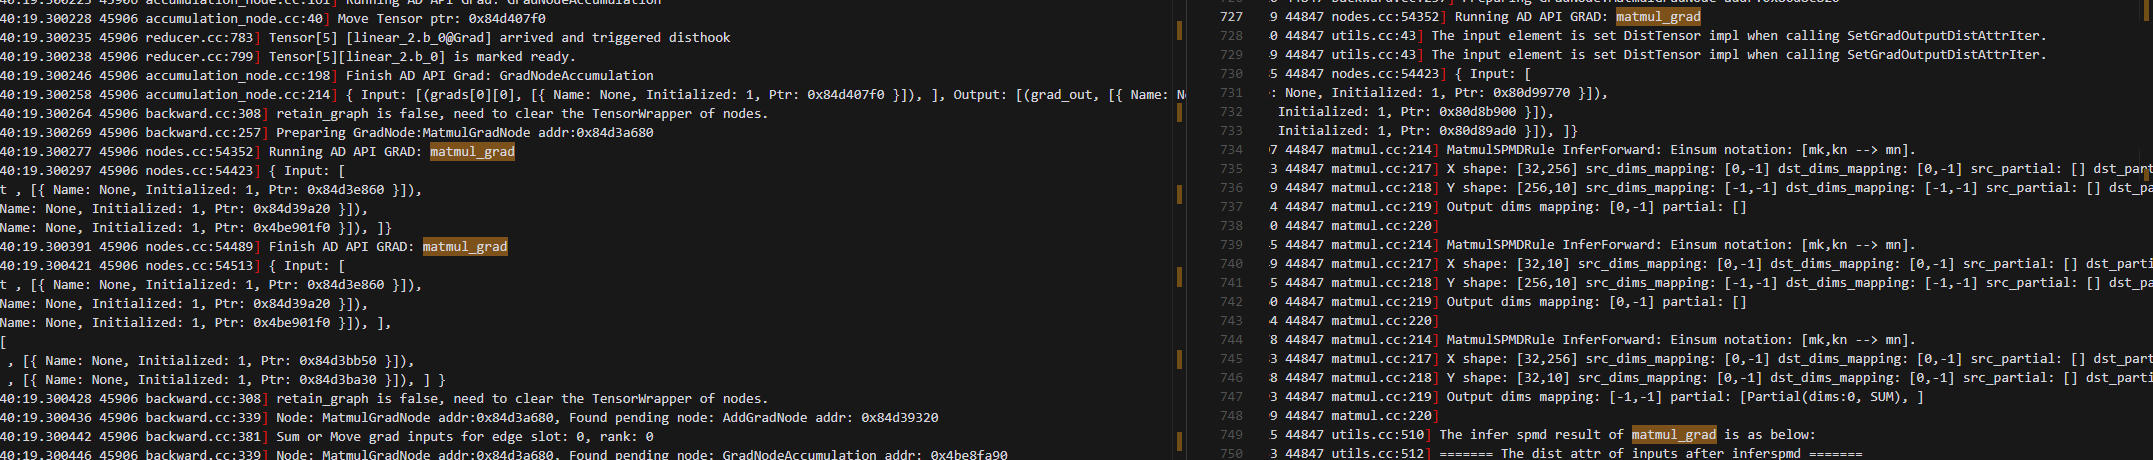Select line number 734 in the right gutter
This screenshot has height=460, width=2153.
(x=1231, y=150)
